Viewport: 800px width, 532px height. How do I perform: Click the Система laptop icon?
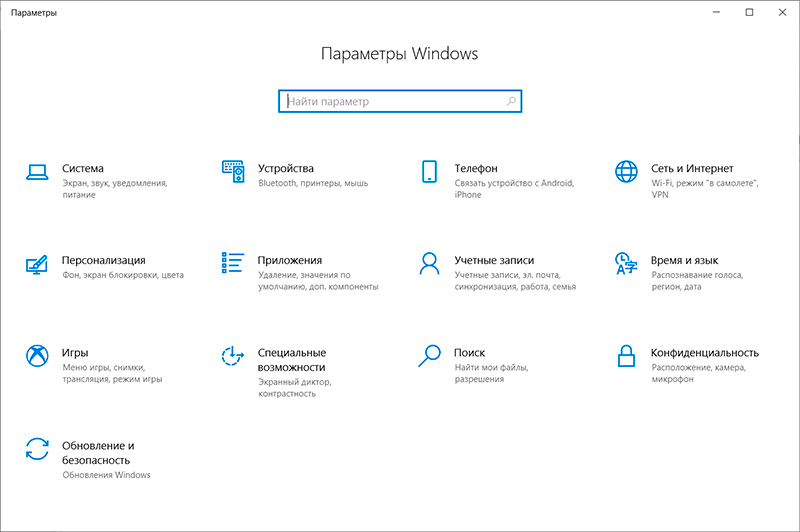[36, 171]
